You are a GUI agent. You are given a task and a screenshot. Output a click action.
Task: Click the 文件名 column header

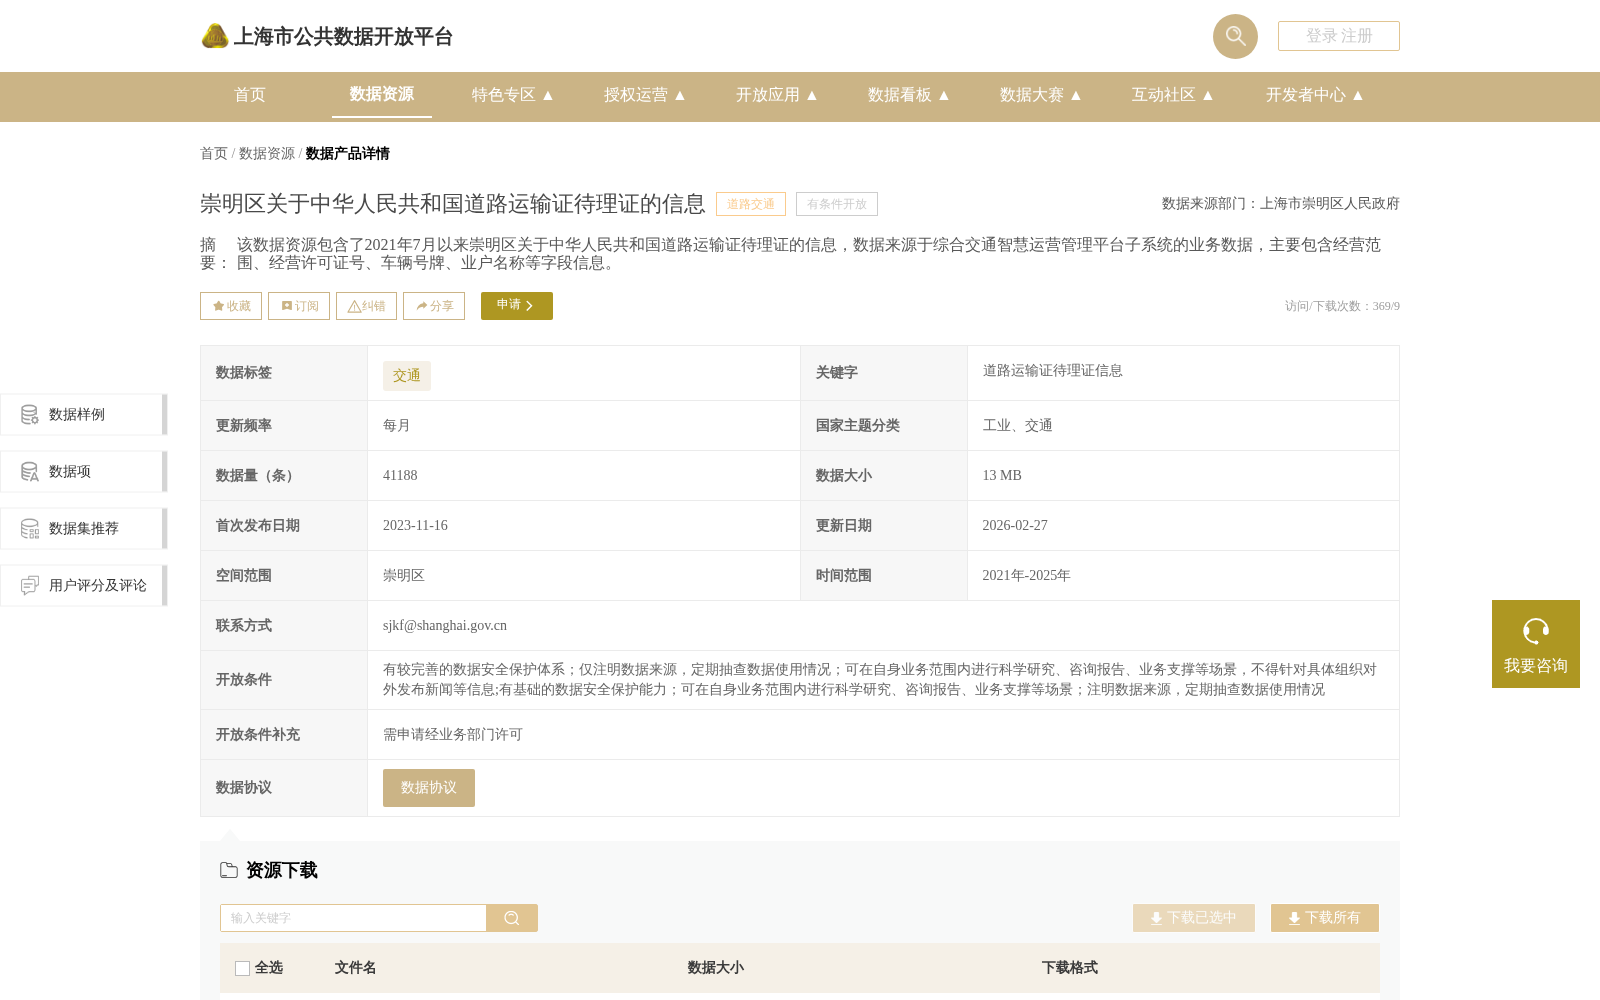(x=355, y=968)
